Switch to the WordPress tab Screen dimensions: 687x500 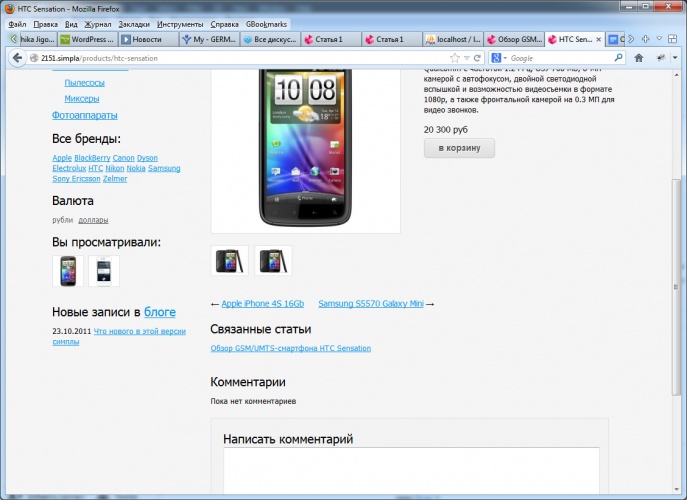88,39
